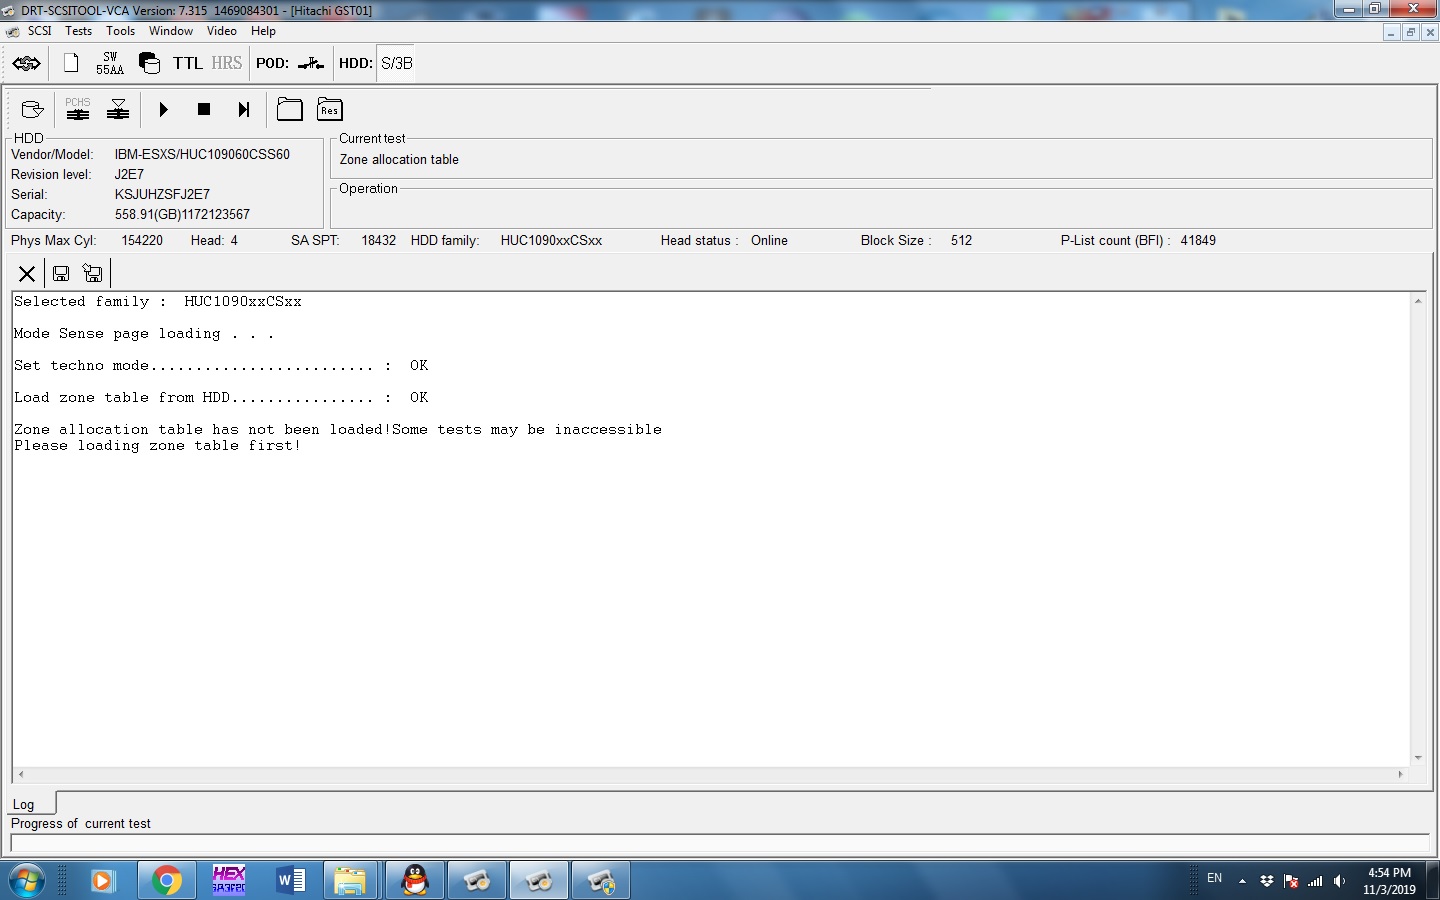Click the blank new document icon

pyautogui.click(x=71, y=63)
